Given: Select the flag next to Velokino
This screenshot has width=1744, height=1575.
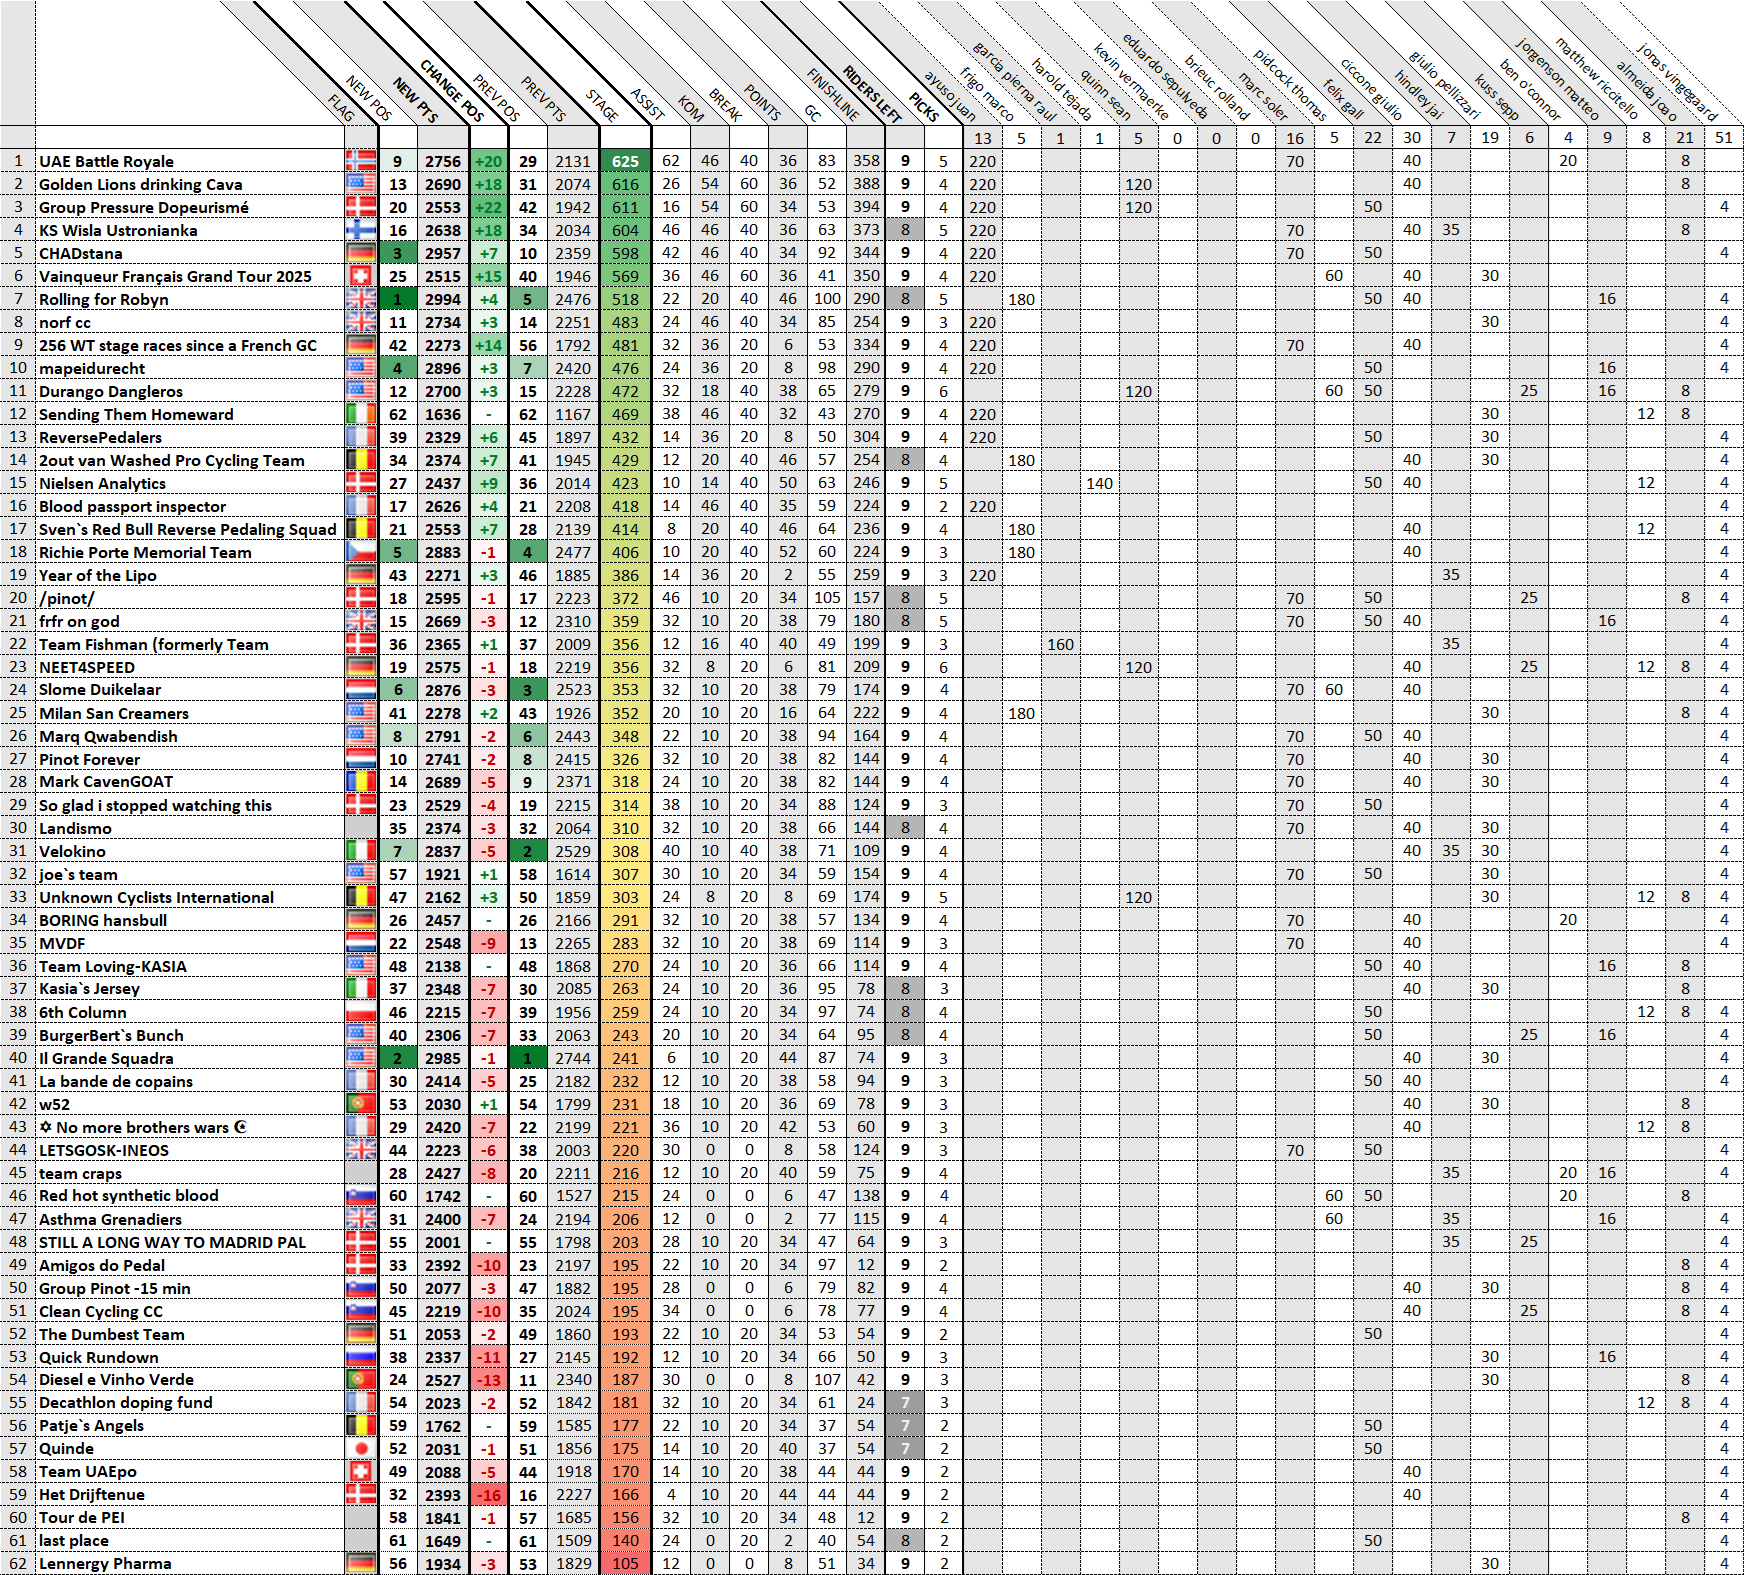Looking at the screenshot, I should tap(361, 851).
